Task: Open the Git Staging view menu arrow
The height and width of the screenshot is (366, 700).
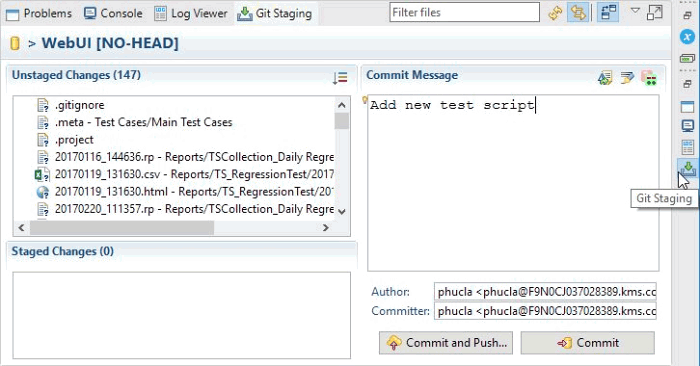Action: [635, 11]
